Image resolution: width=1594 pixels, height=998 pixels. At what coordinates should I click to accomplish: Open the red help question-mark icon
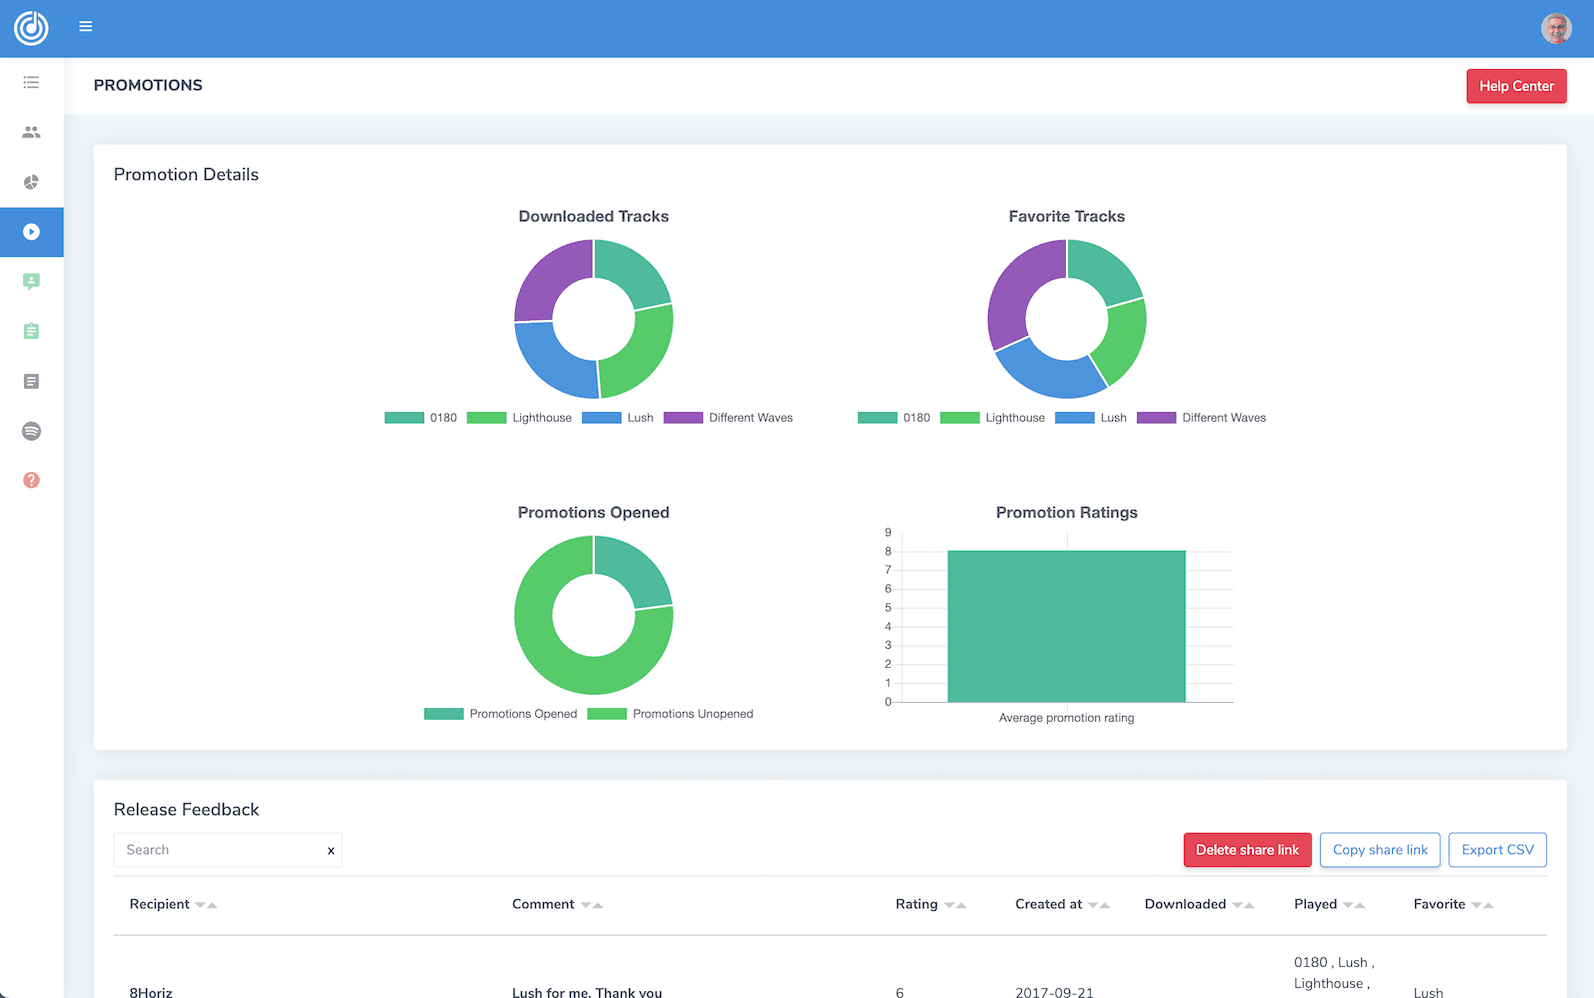point(31,480)
